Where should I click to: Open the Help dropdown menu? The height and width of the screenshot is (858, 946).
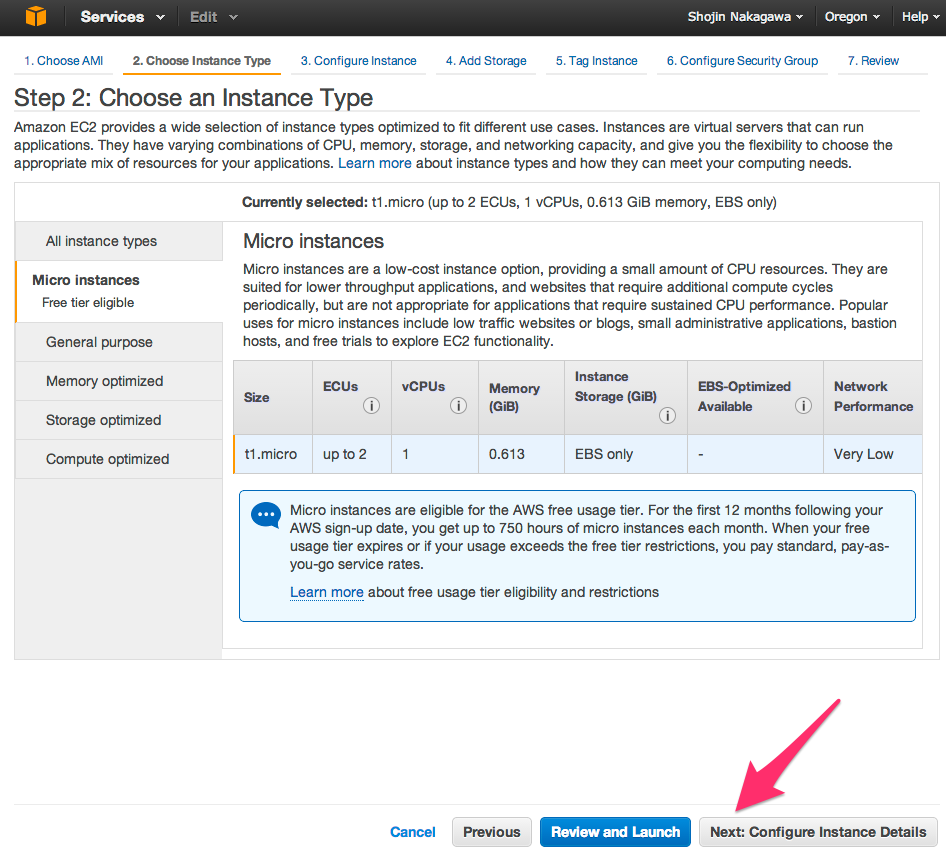click(921, 17)
